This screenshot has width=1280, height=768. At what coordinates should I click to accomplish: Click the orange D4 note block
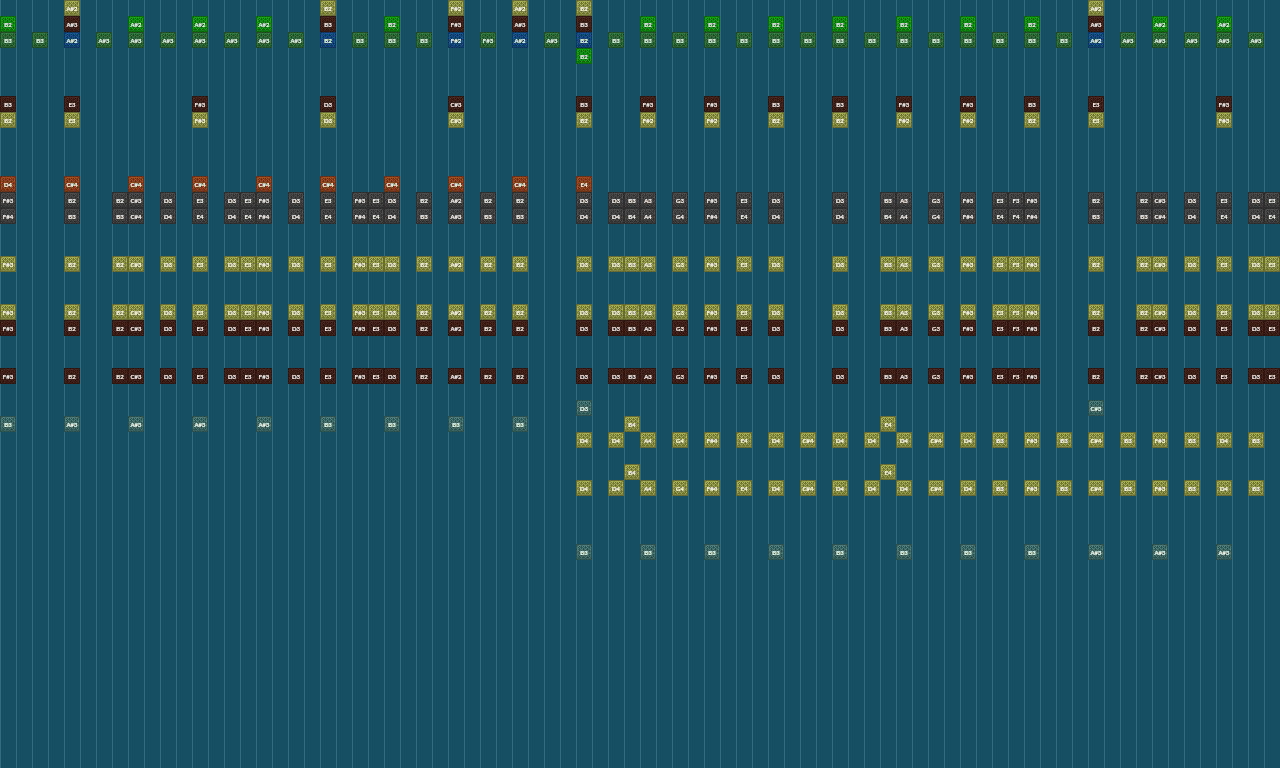[8, 184]
